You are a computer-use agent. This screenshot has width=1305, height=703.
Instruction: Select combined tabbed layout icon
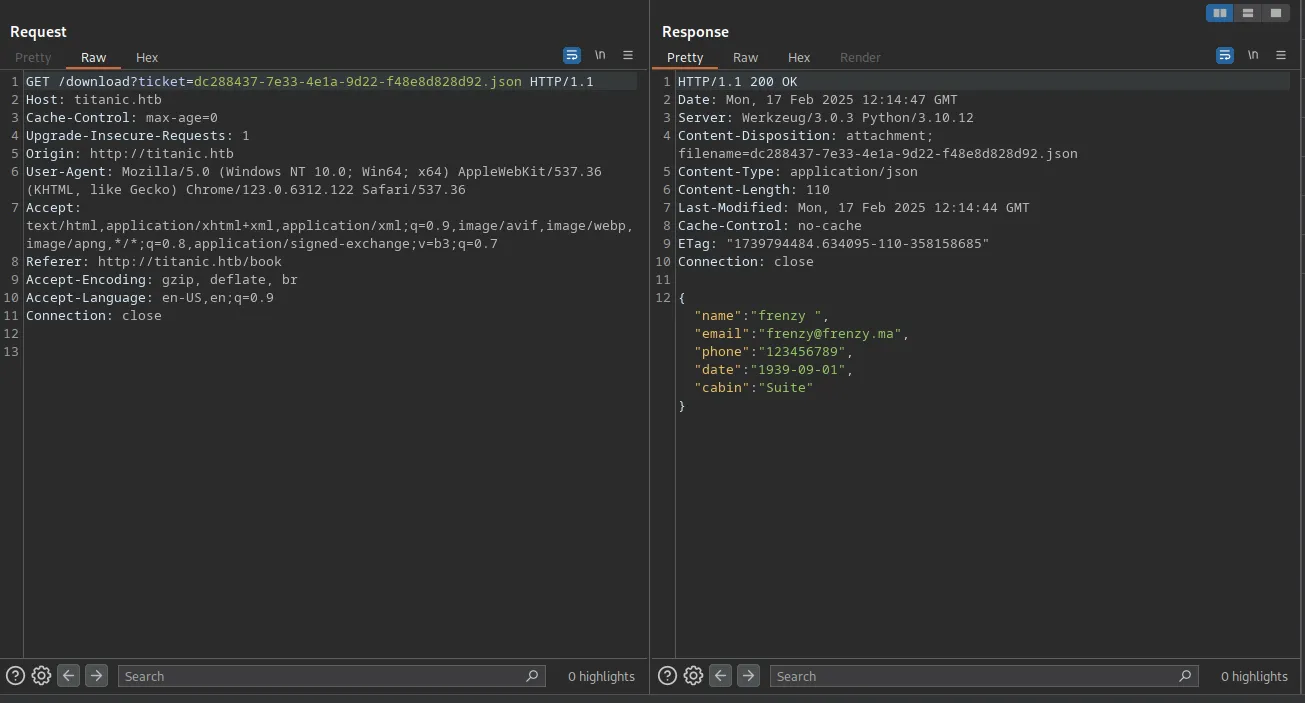click(x=1276, y=13)
